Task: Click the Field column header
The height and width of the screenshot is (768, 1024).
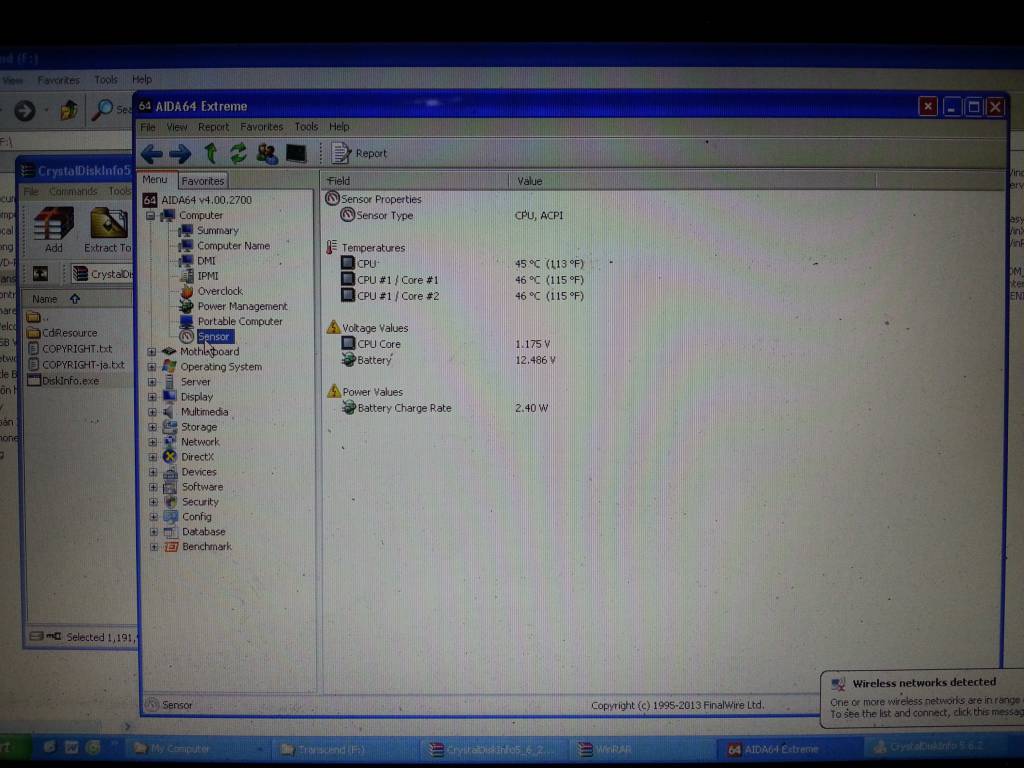Action: pyautogui.click(x=414, y=181)
